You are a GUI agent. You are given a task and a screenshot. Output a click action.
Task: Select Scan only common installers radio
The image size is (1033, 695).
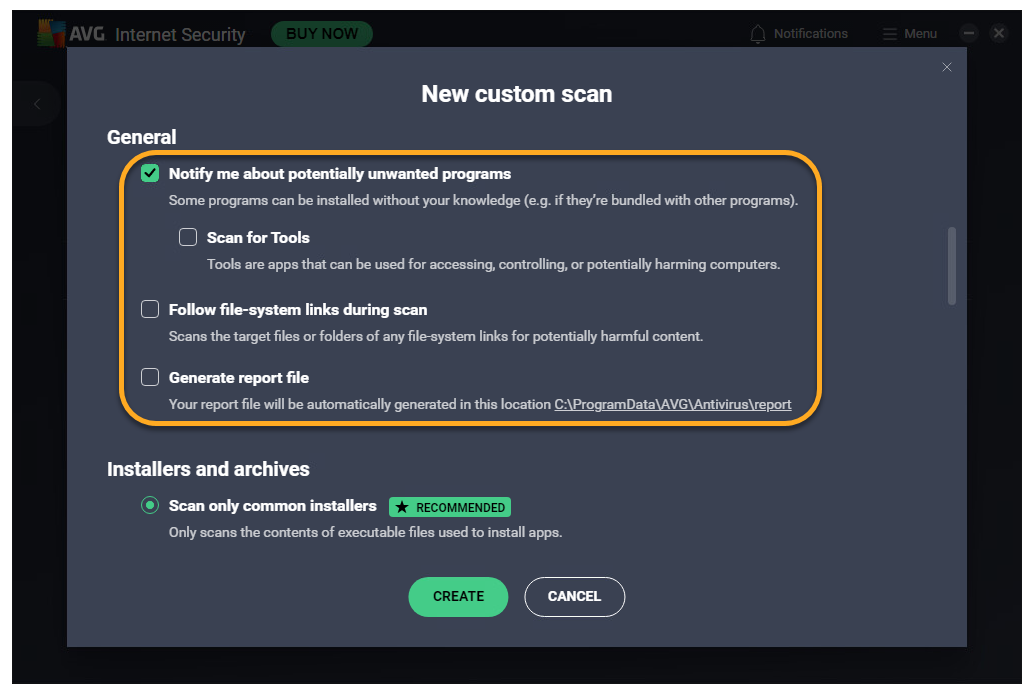[x=150, y=506]
